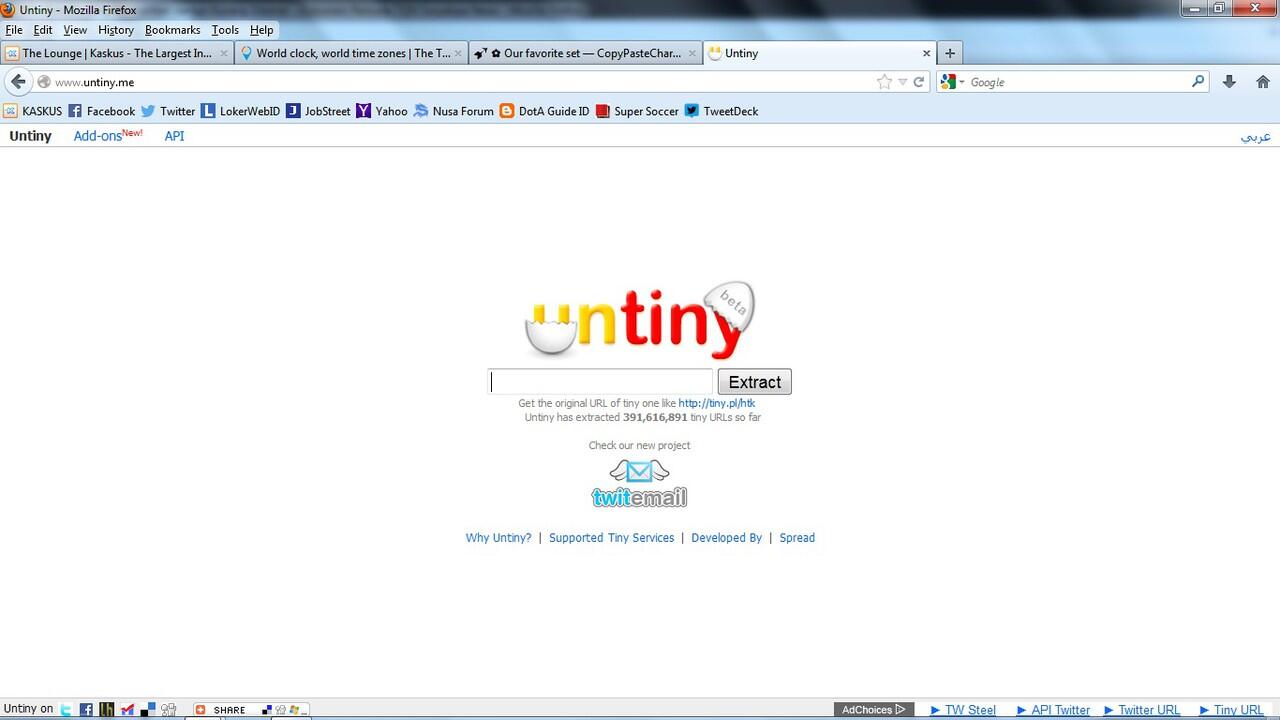
Task: Click the Twitter icon beside 'Untiny on'
Action: tap(66, 710)
